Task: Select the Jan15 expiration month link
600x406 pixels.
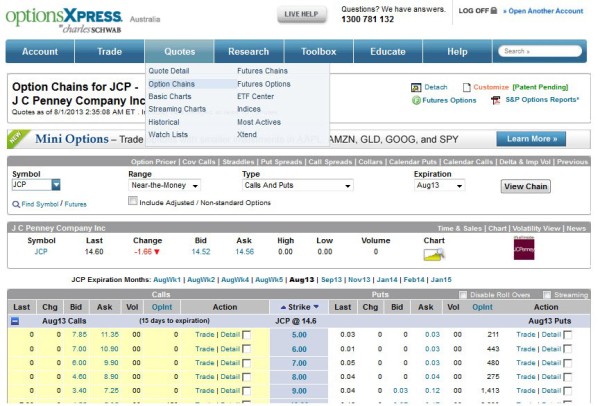Action: click(x=441, y=280)
